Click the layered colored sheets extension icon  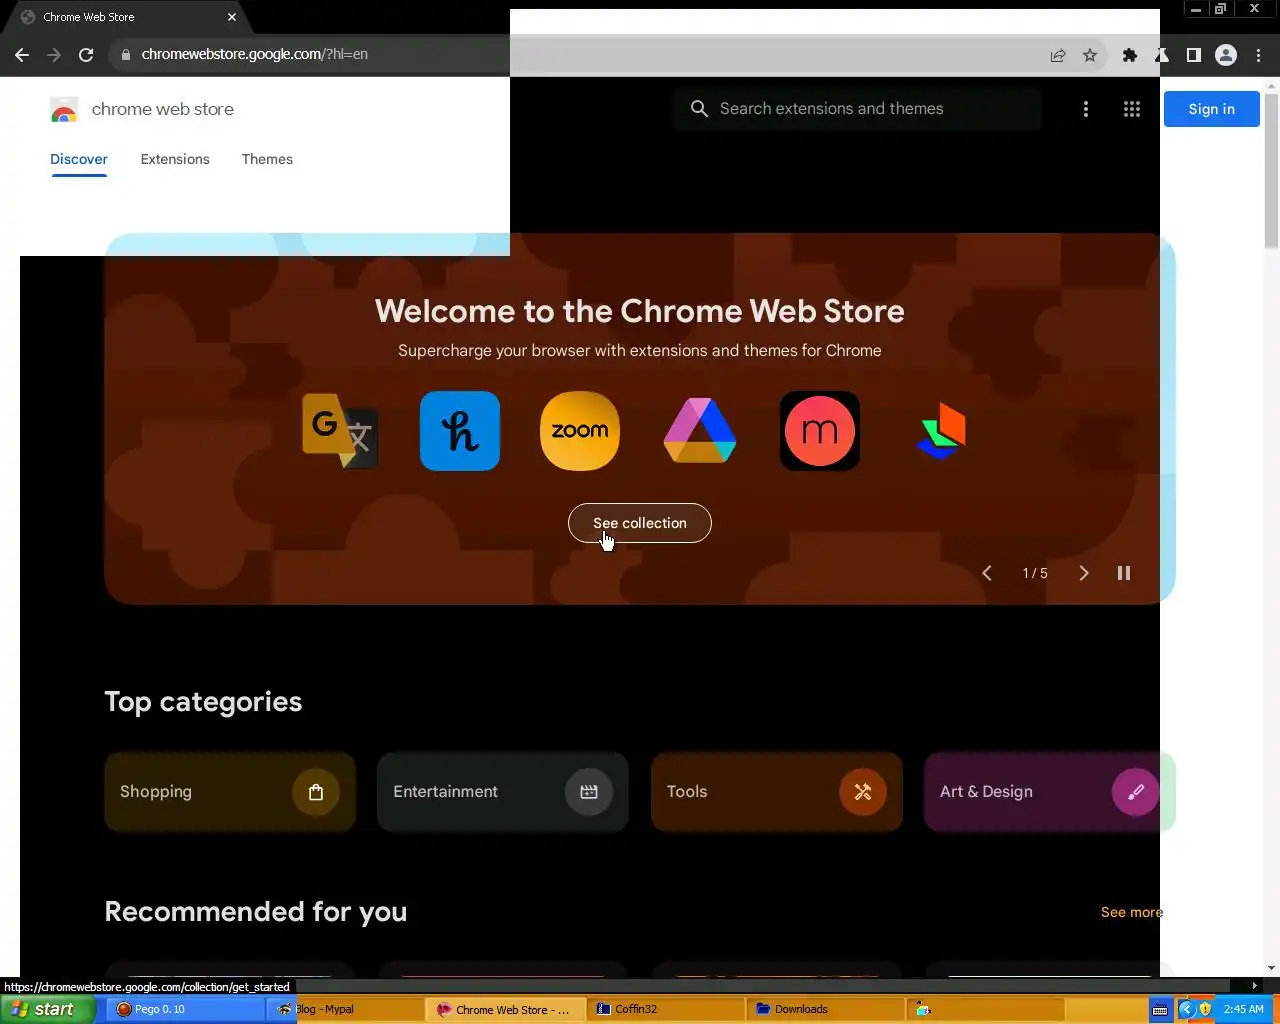[941, 431]
